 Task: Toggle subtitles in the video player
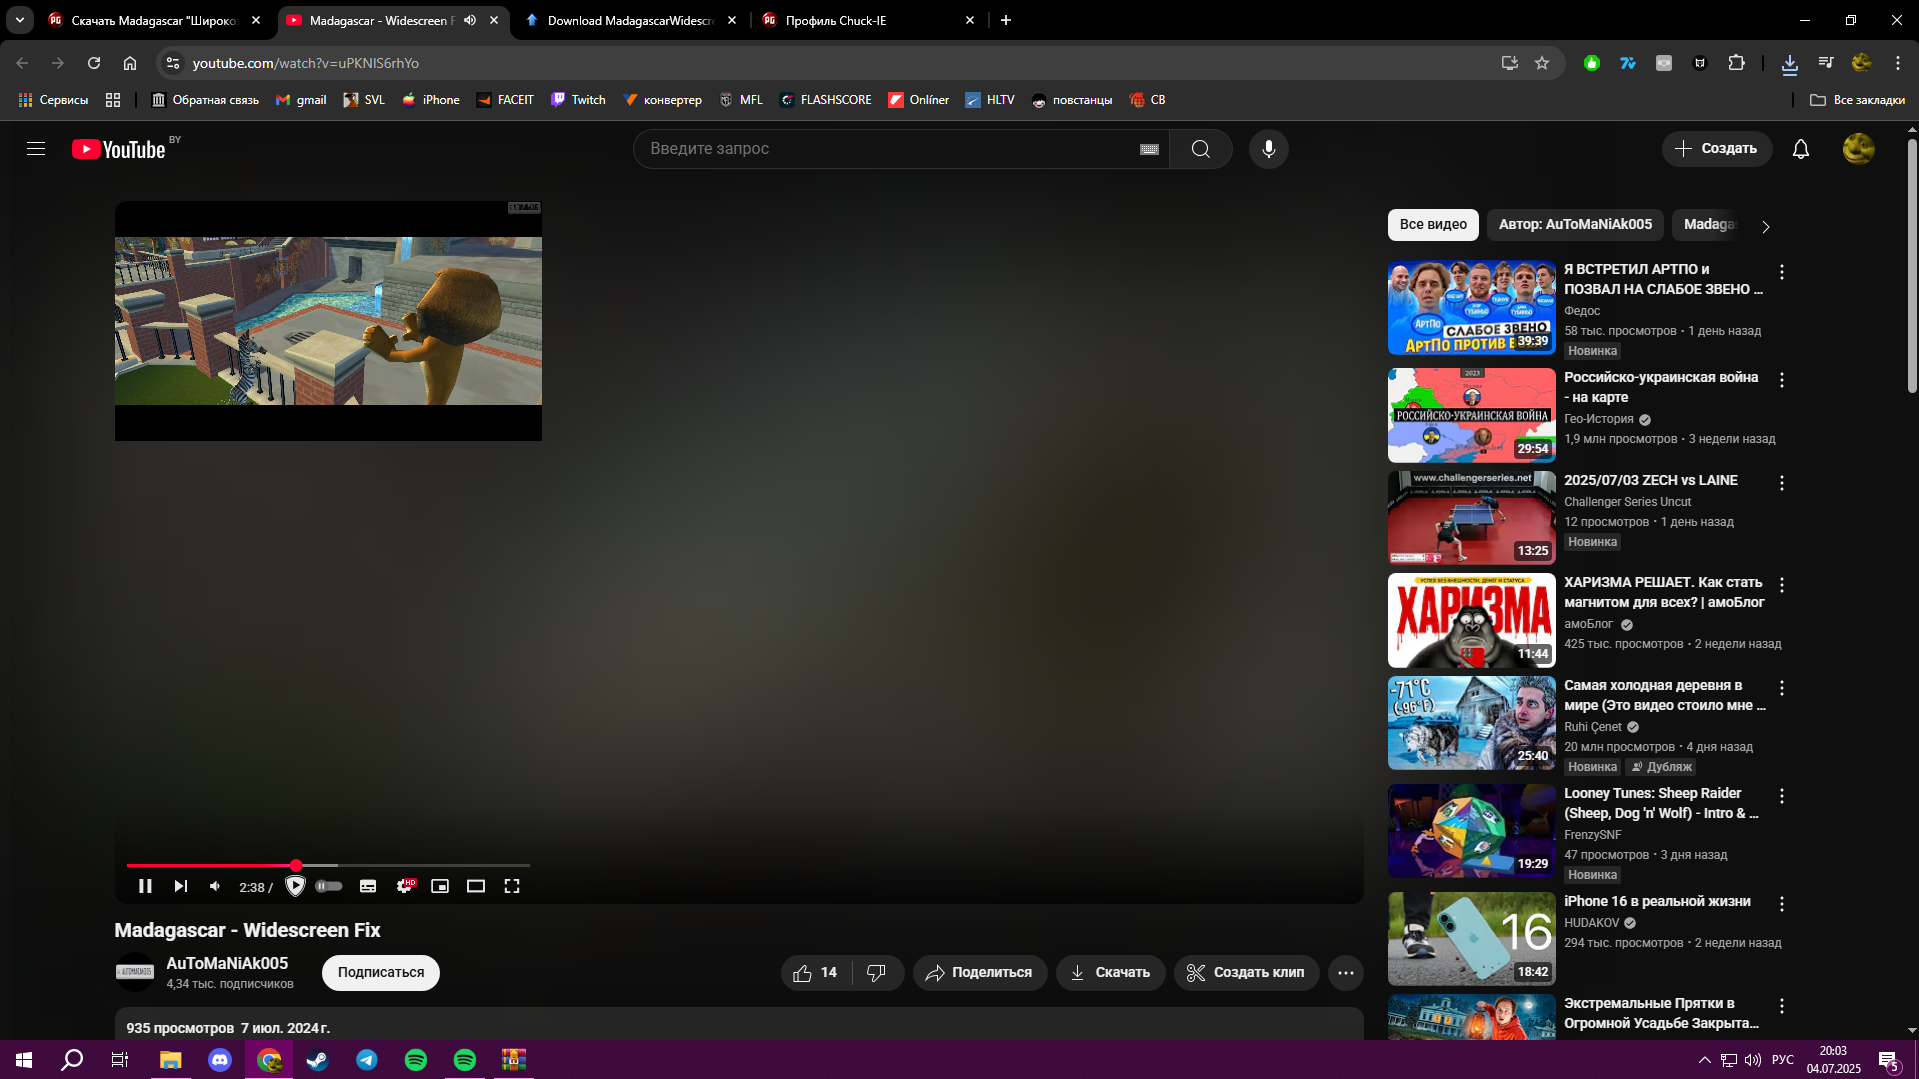368,886
